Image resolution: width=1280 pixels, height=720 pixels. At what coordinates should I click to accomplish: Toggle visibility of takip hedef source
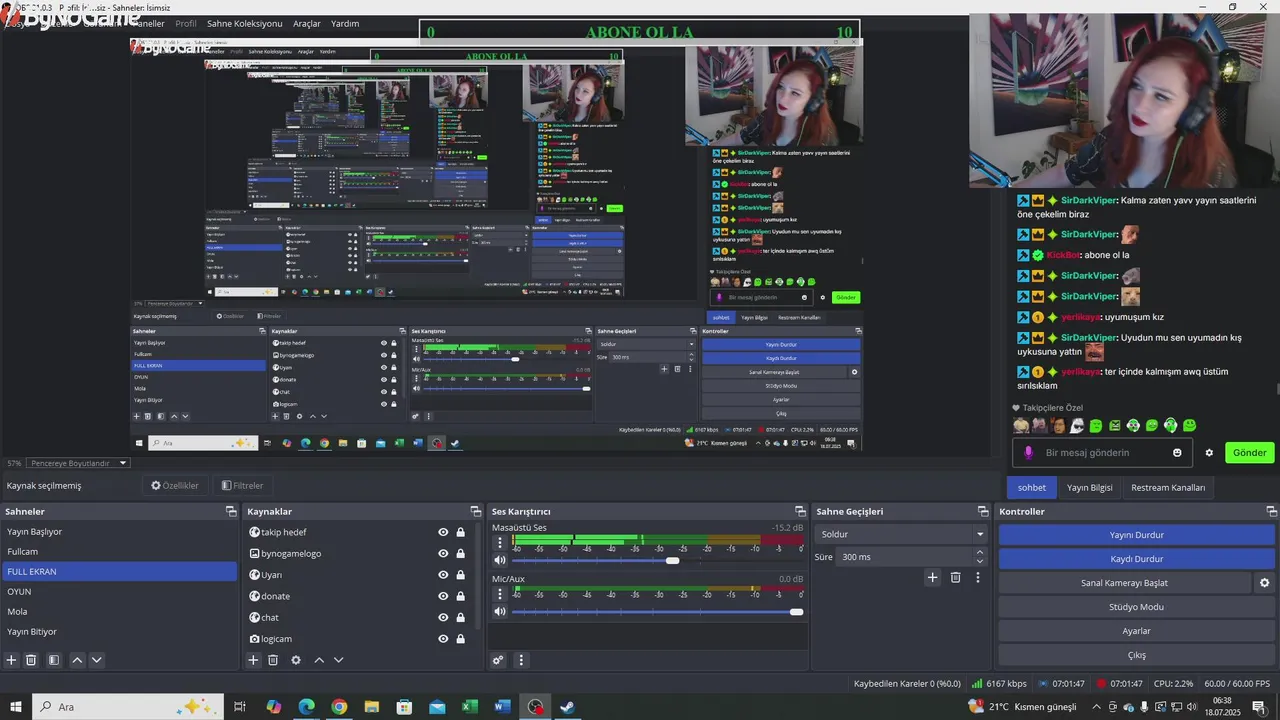click(x=443, y=532)
